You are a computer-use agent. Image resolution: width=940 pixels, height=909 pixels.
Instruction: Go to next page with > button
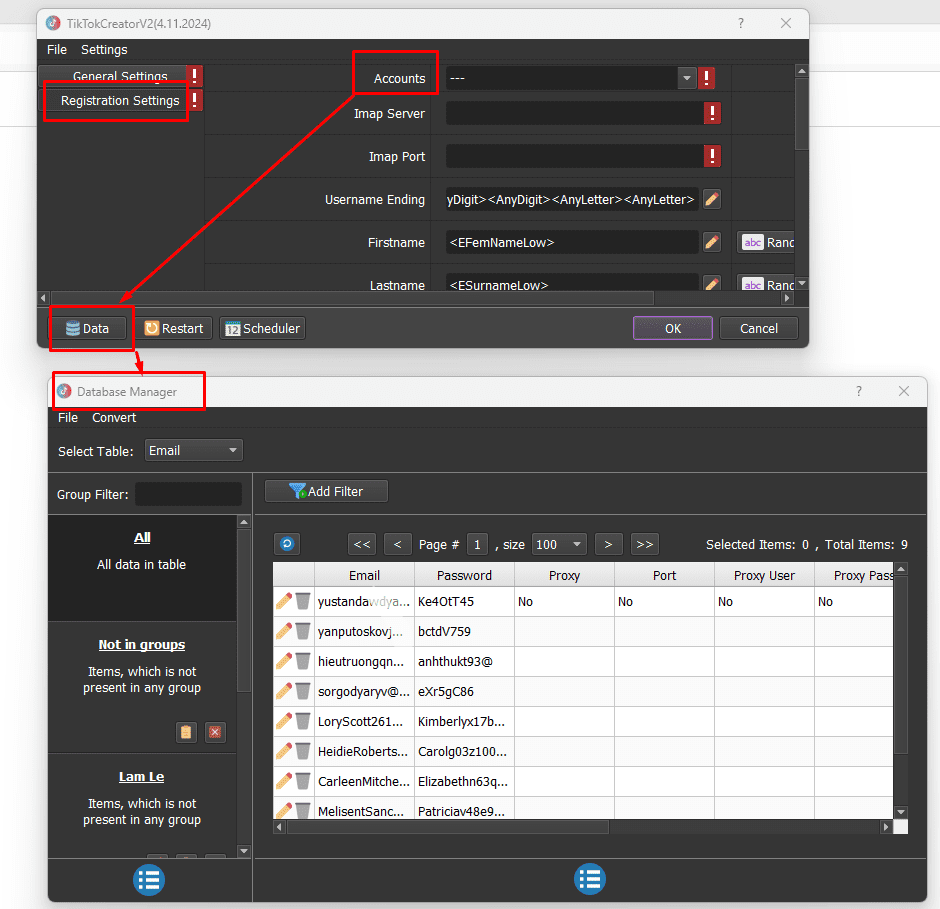(x=608, y=544)
